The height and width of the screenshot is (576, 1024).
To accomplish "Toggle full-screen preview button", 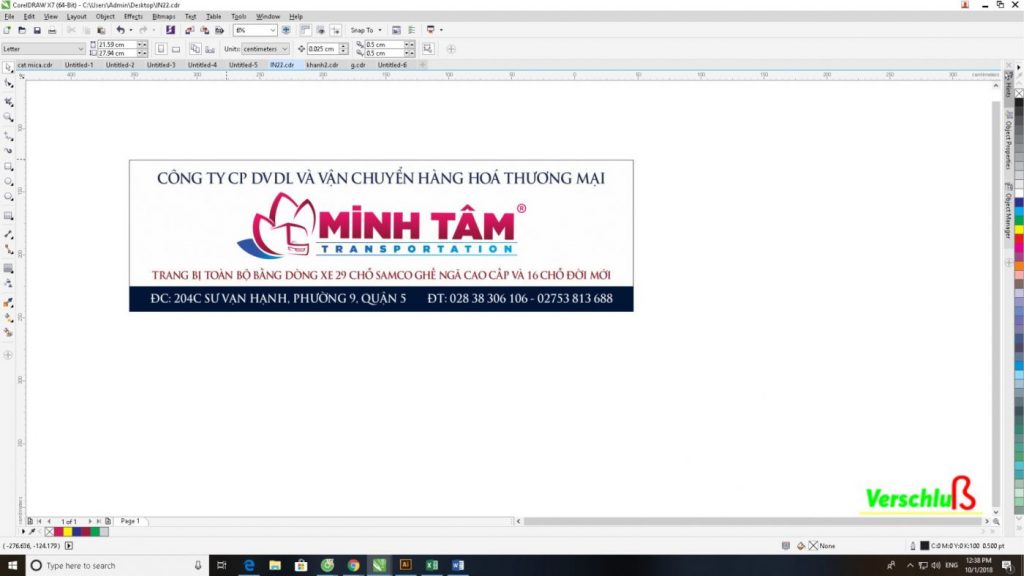I will [x=286, y=30].
